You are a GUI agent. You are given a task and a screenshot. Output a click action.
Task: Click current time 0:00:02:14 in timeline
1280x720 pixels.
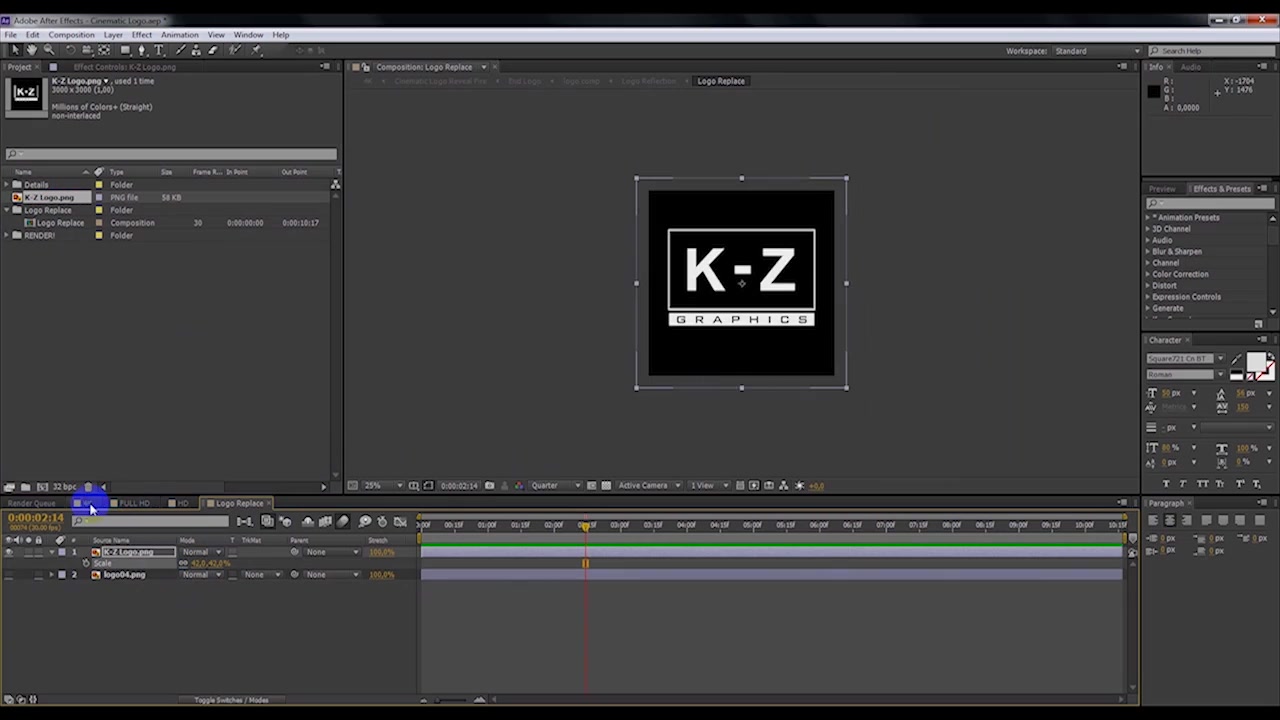point(36,518)
